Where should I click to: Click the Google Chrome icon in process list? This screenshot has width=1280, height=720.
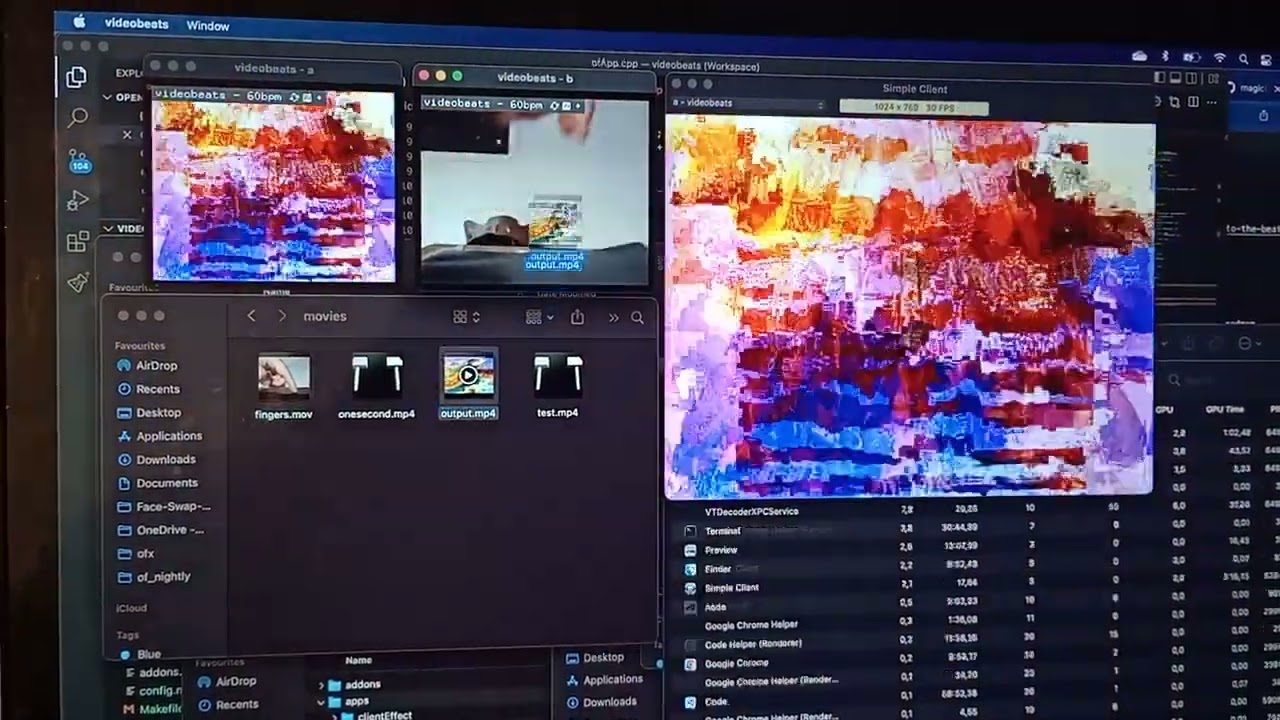pyautogui.click(x=690, y=664)
